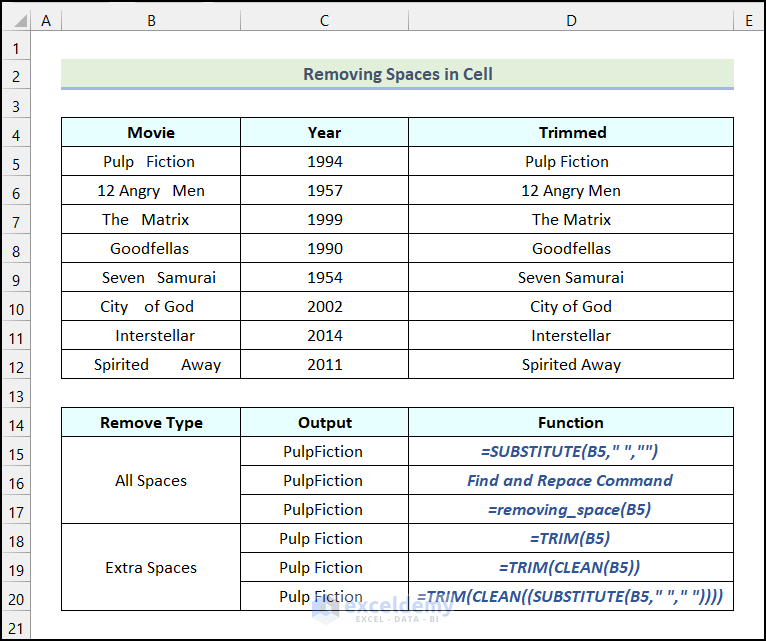Select the column C header
The width and height of the screenshot is (766, 641).
[324, 20]
